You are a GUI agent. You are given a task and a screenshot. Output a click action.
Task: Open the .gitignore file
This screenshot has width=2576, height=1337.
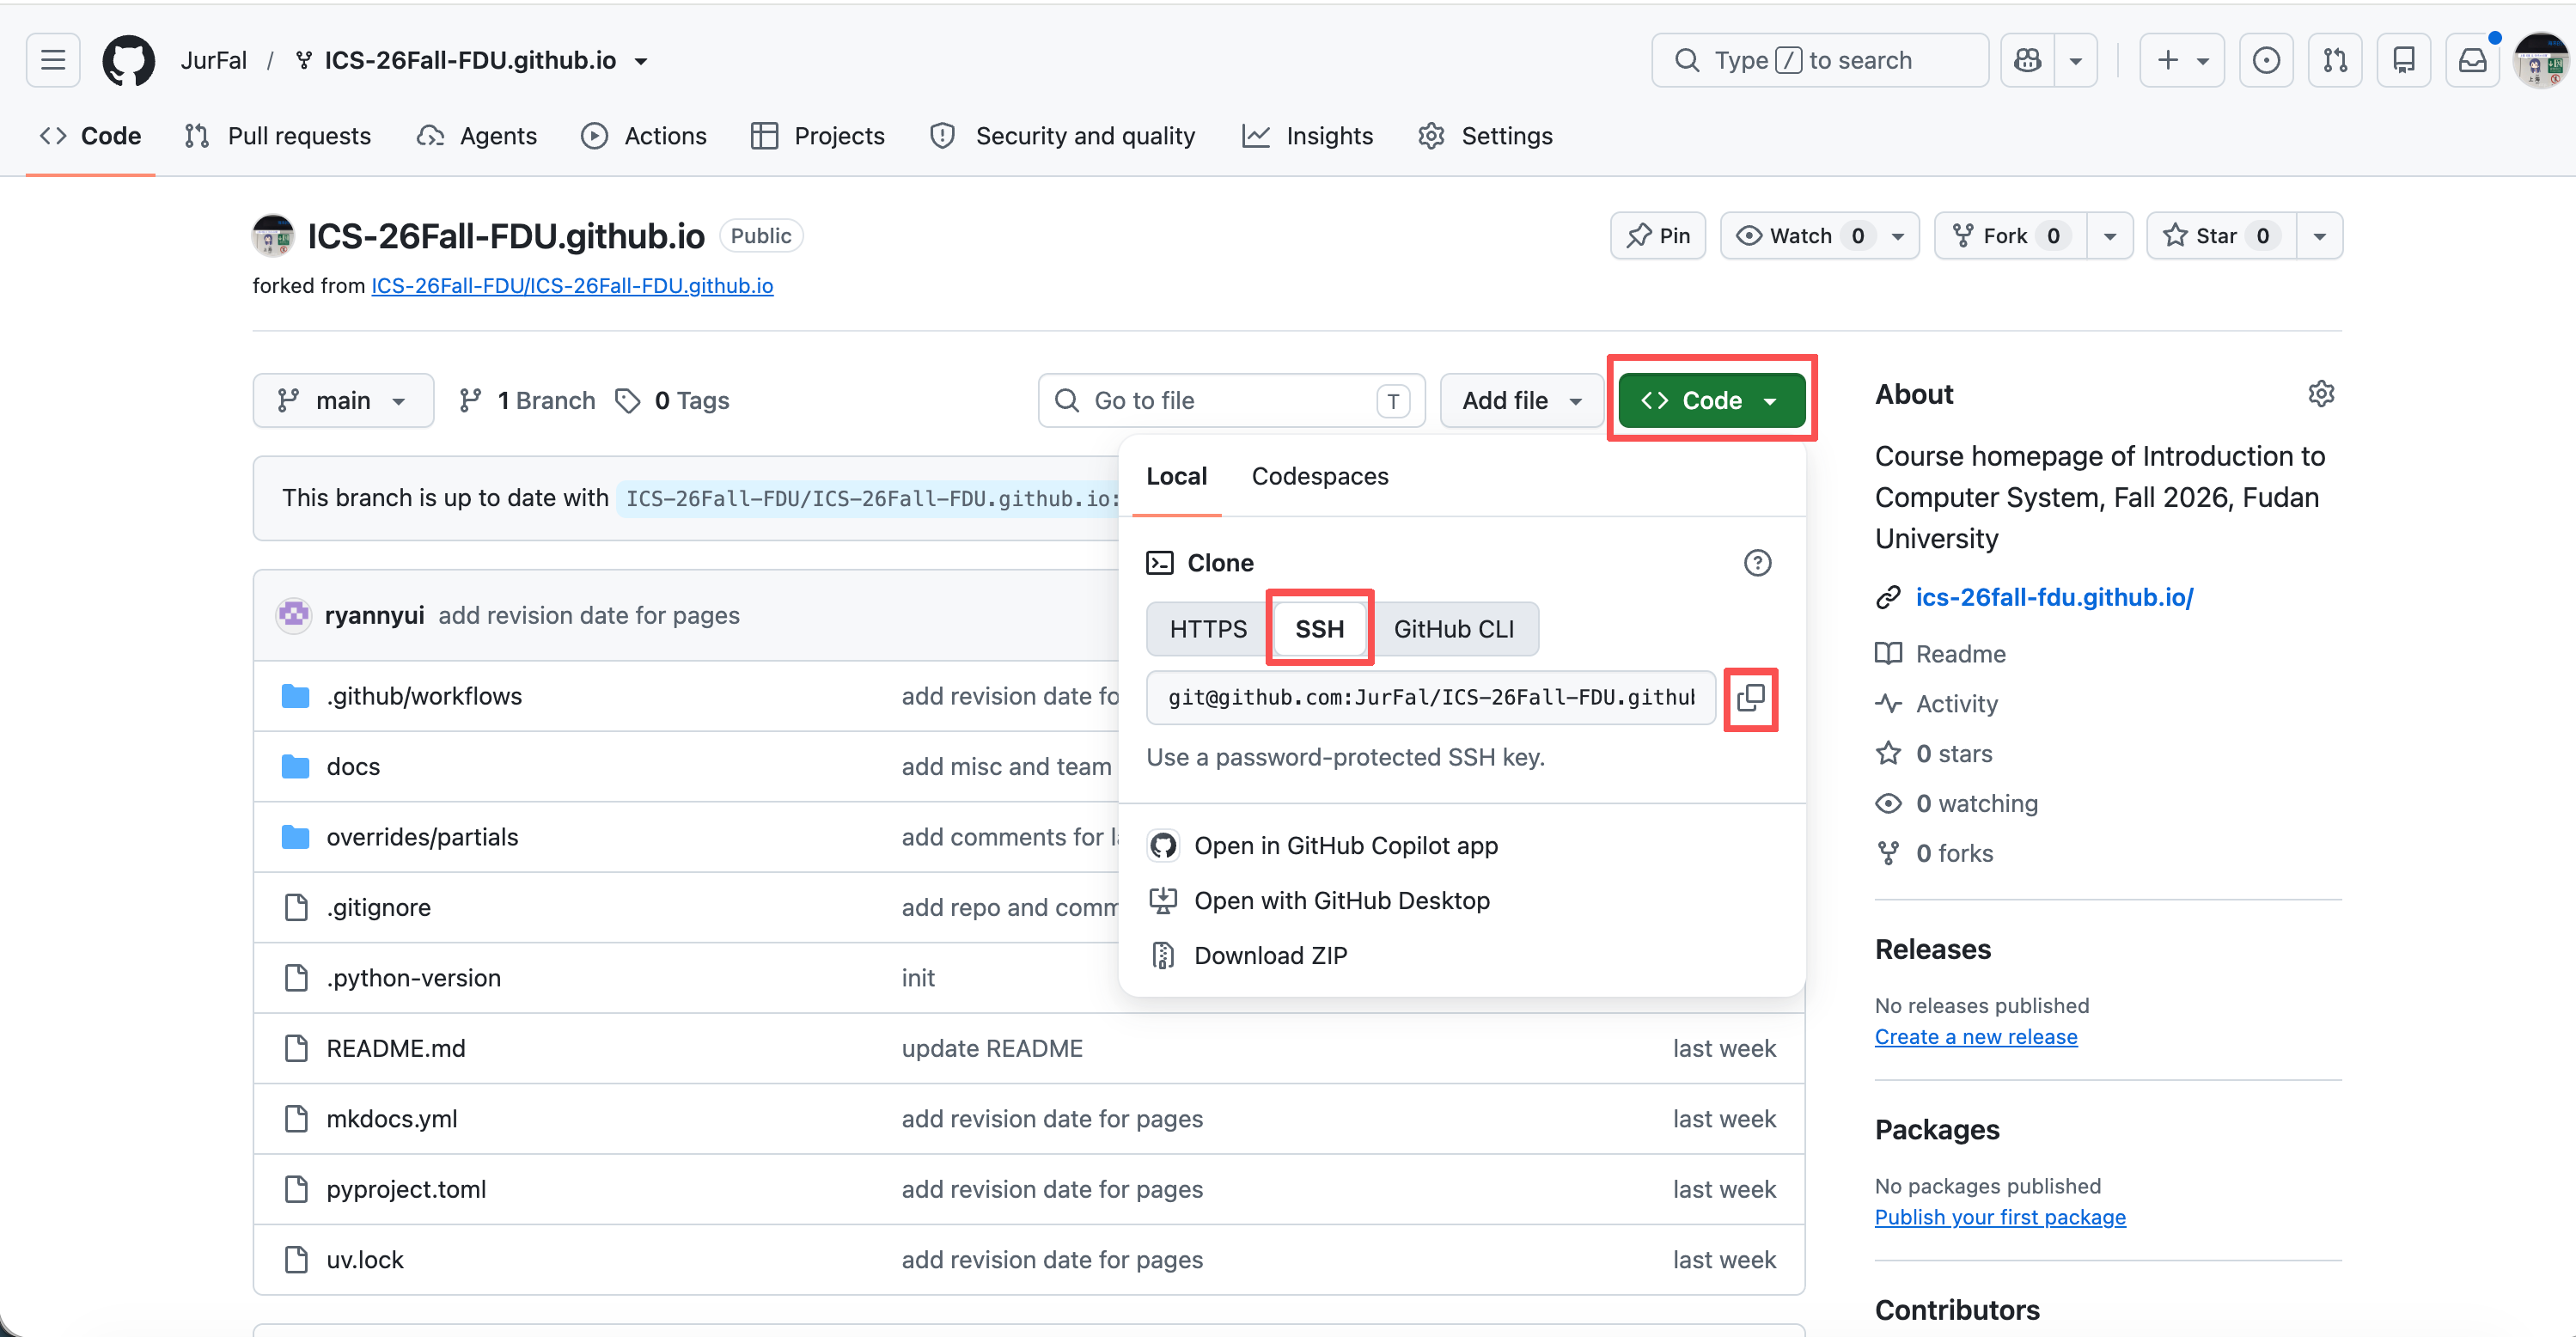(x=378, y=907)
